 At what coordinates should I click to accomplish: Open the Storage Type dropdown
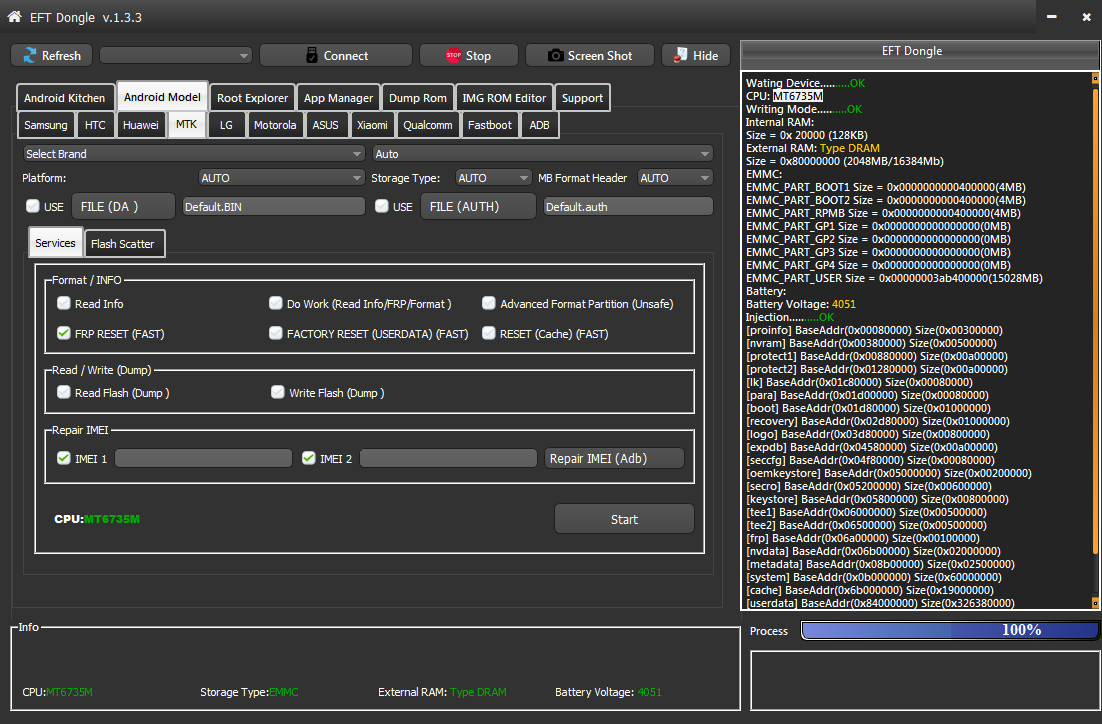(x=493, y=178)
